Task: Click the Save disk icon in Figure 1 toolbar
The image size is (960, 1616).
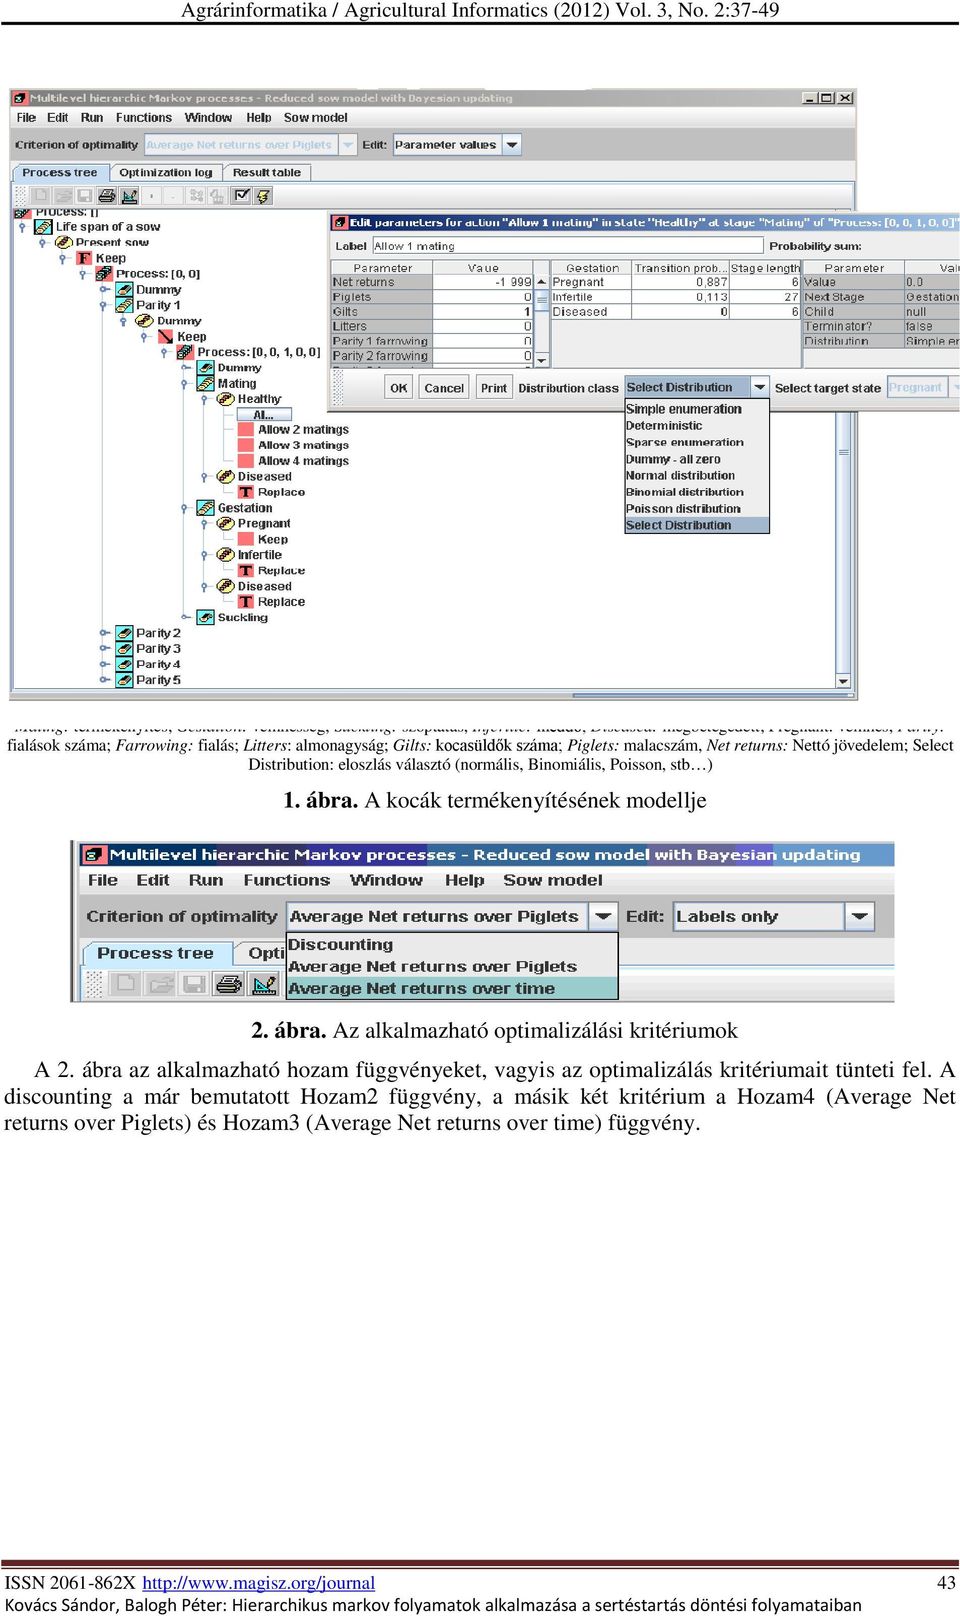Action: (85, 196)
